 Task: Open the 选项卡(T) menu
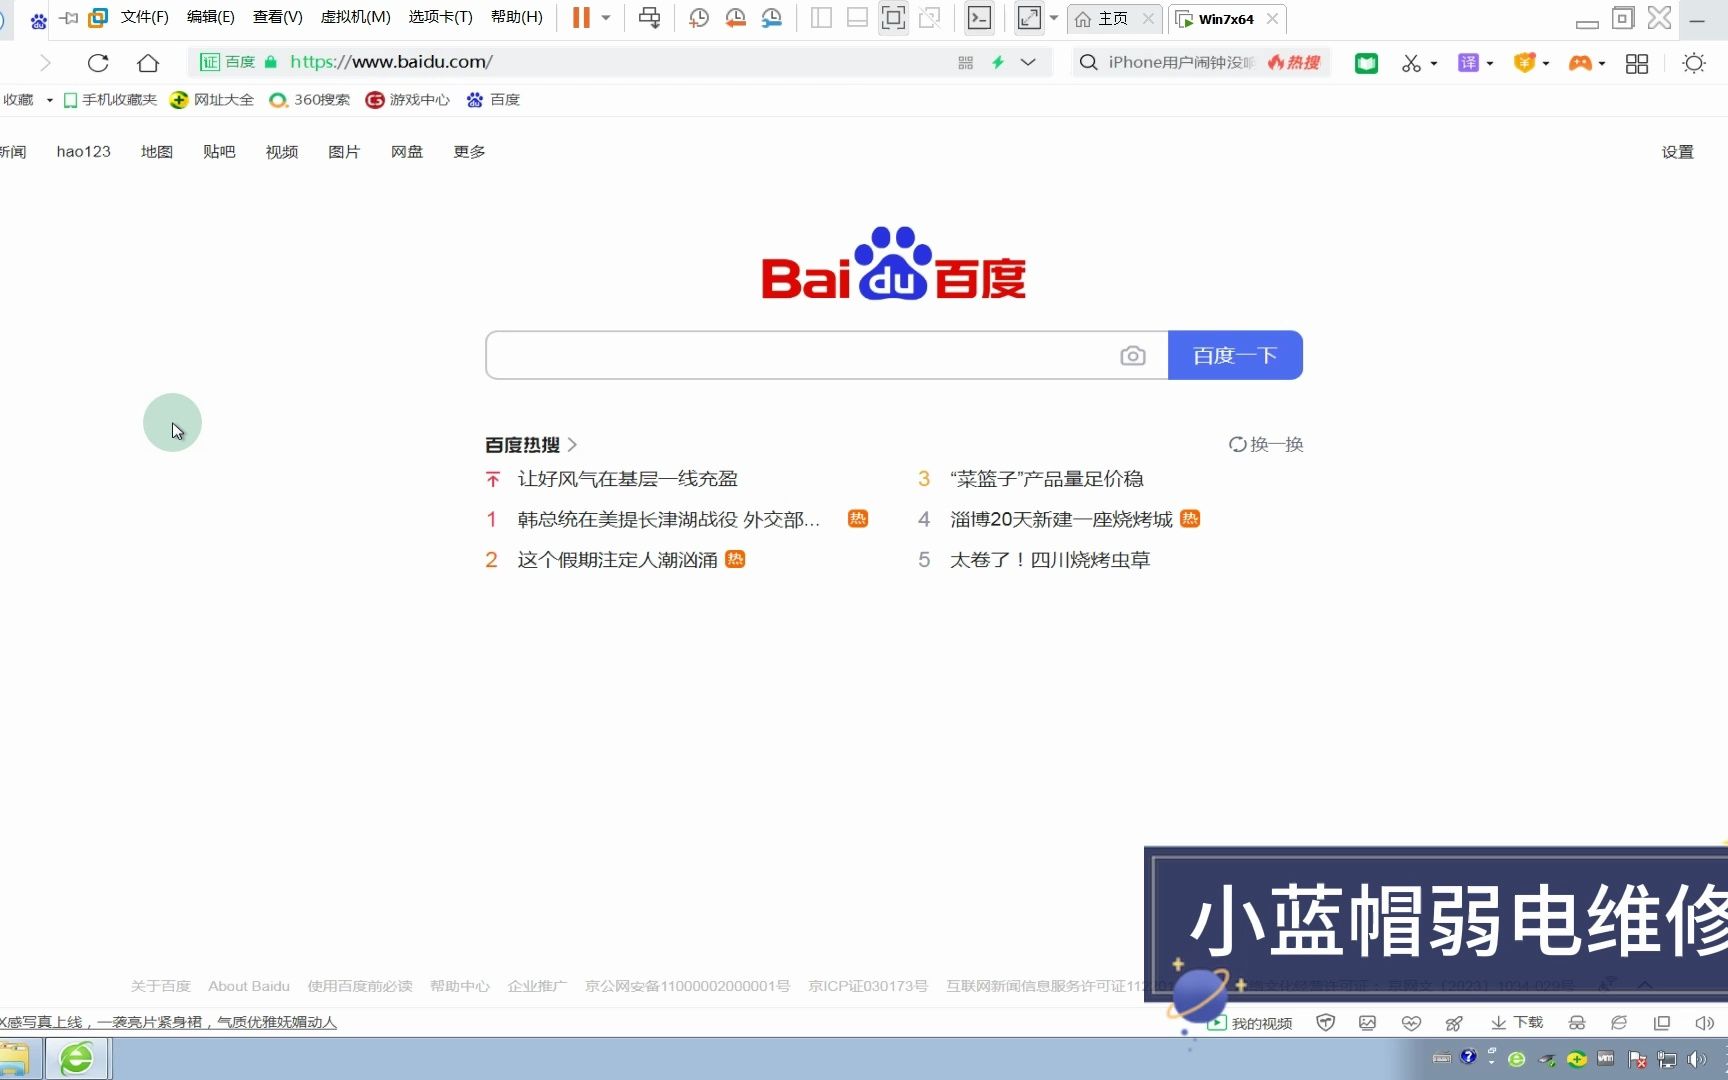tap(441, 17)
